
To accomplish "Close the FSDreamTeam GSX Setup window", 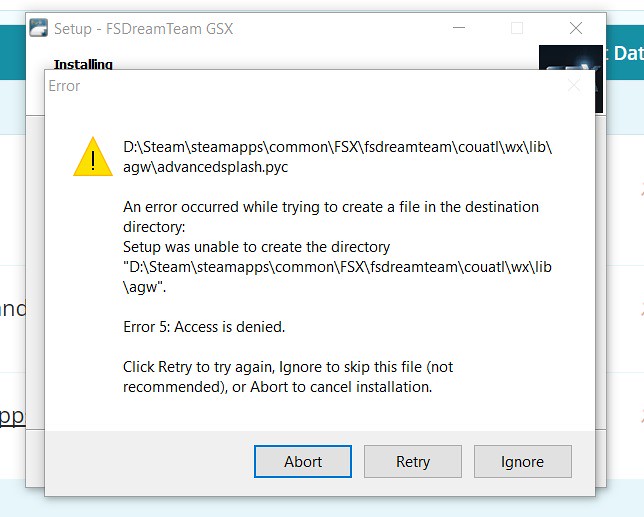I will point(576,28).
